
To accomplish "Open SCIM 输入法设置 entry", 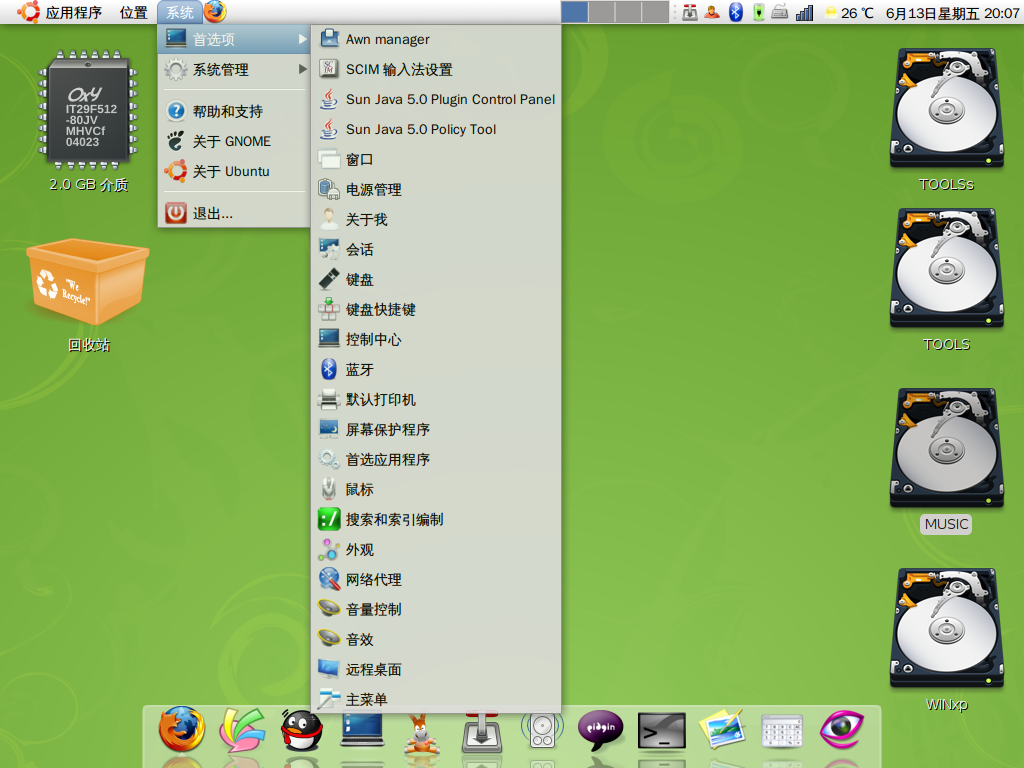I will tap(436, 69).
